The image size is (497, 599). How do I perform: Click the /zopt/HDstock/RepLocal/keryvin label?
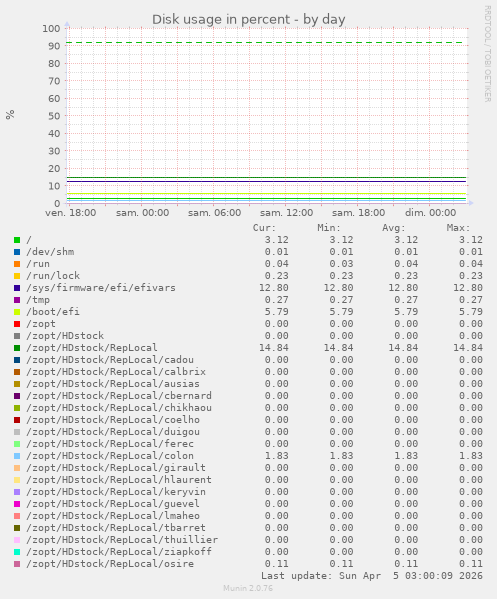click(x=116, y=492)
